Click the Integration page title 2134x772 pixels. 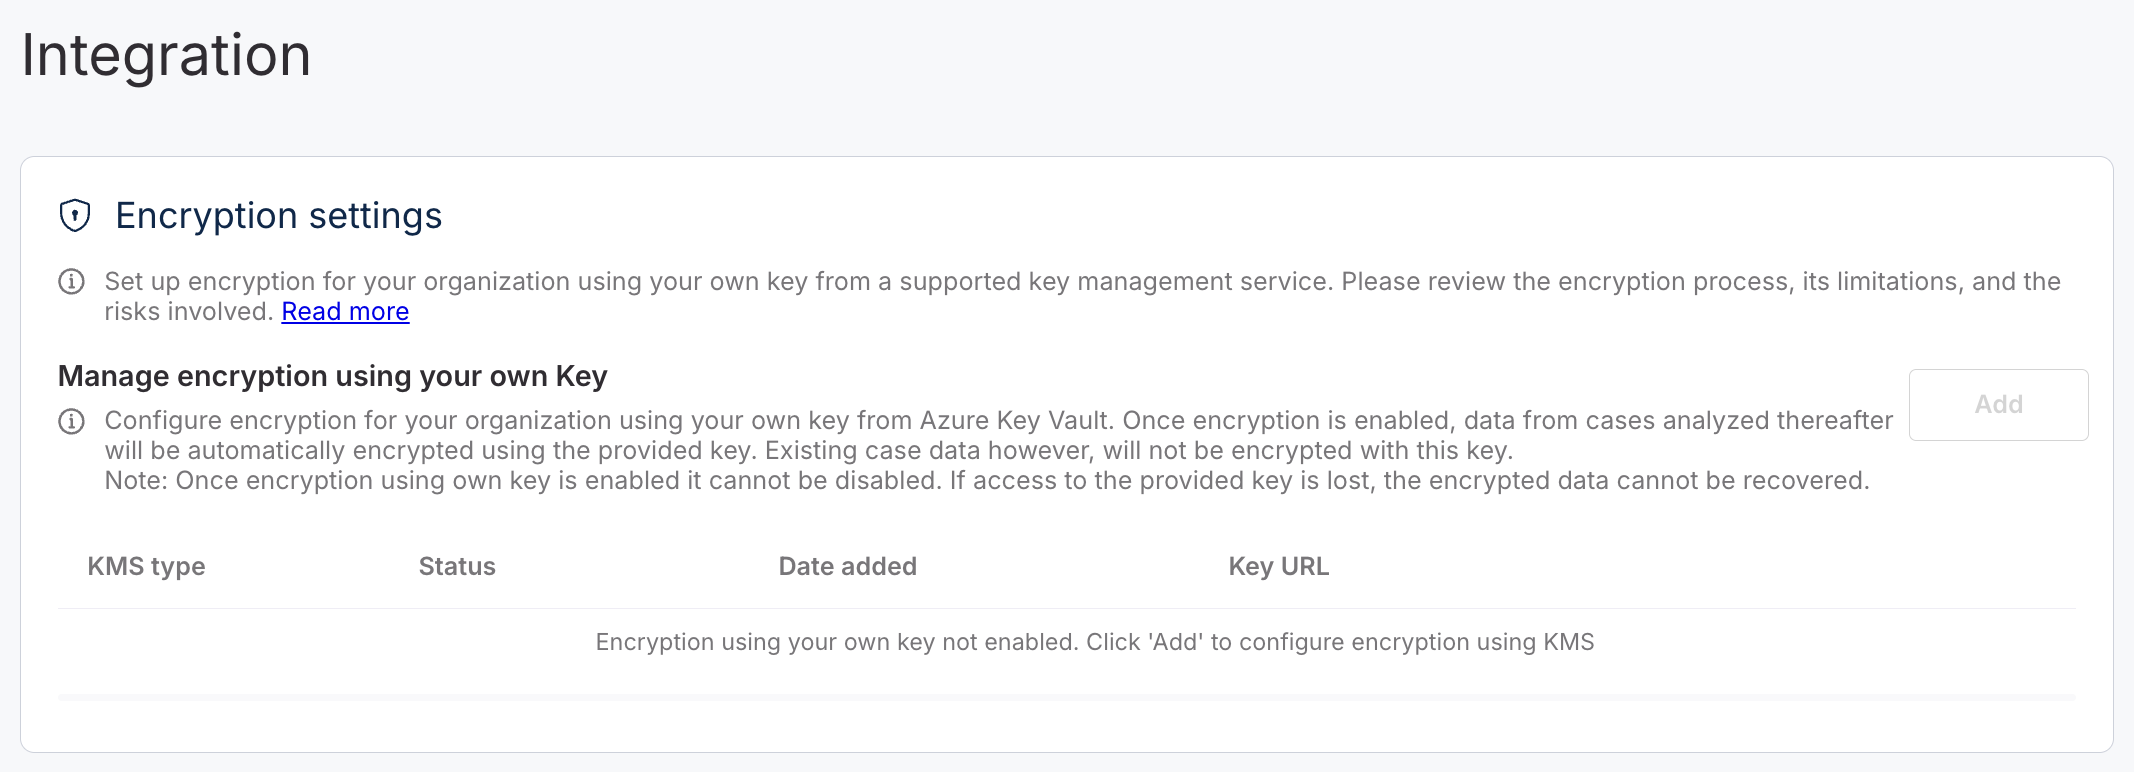coord(166,55)
